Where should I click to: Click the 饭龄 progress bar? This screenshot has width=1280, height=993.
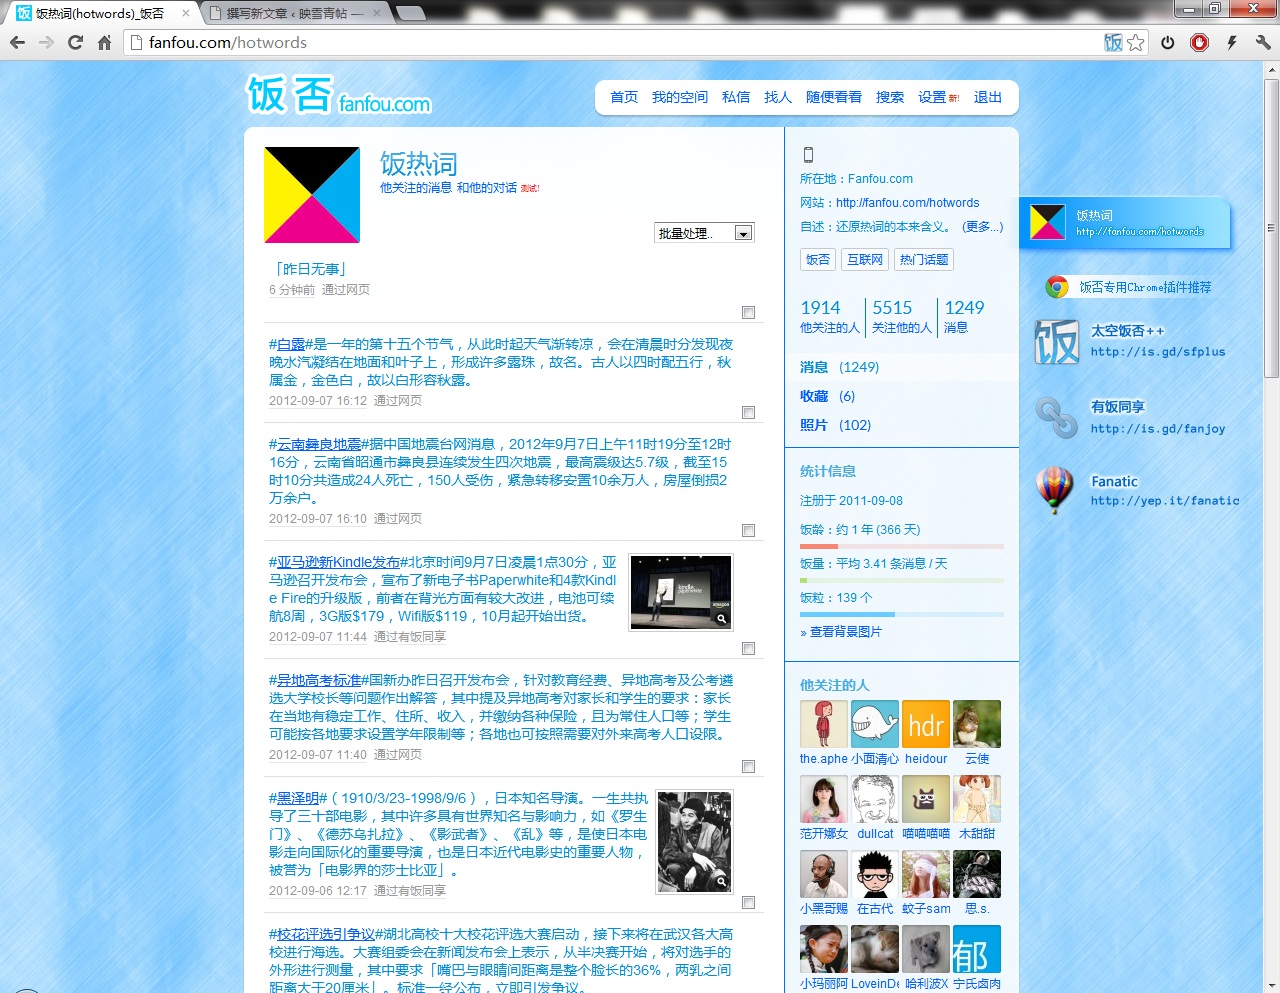(902, 546)
